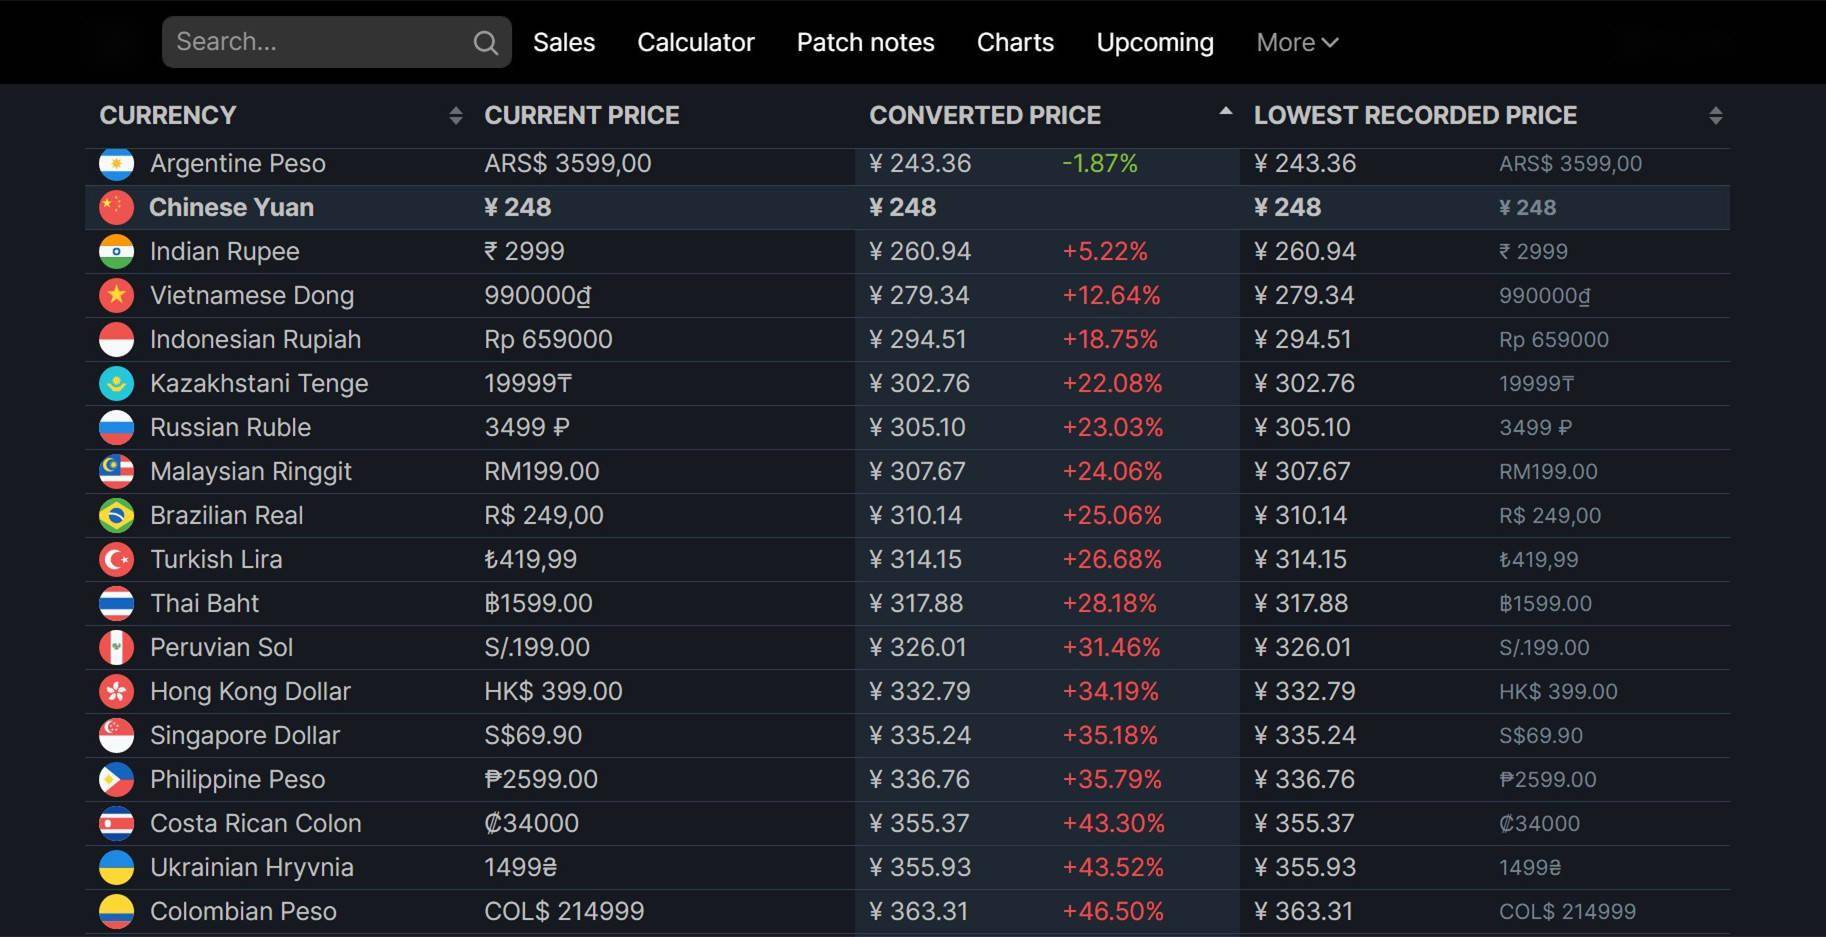
Task: Click the search magnifier icon
Action: [x=486, y=43]
